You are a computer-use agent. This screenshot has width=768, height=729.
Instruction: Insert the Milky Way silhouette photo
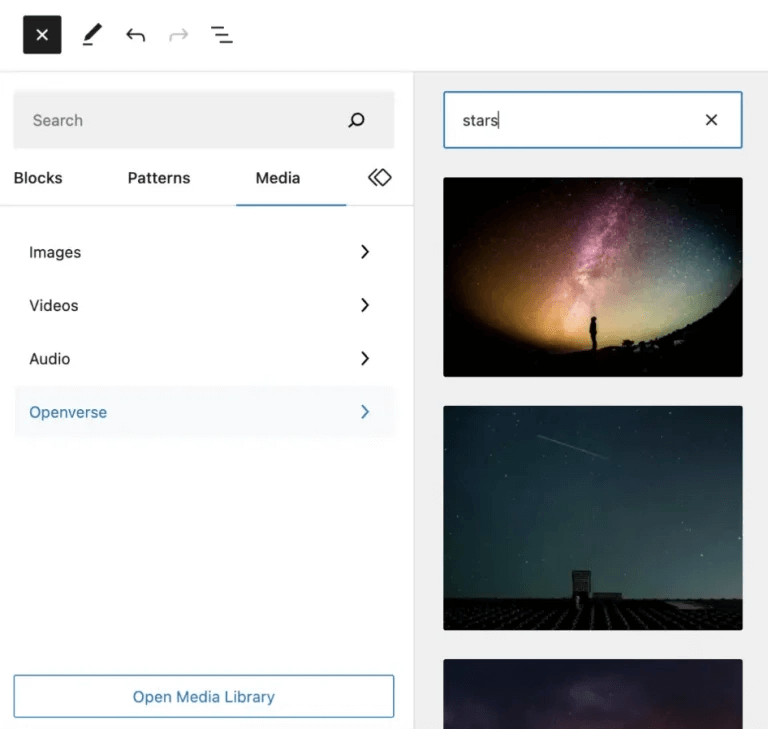pos(593,277)
